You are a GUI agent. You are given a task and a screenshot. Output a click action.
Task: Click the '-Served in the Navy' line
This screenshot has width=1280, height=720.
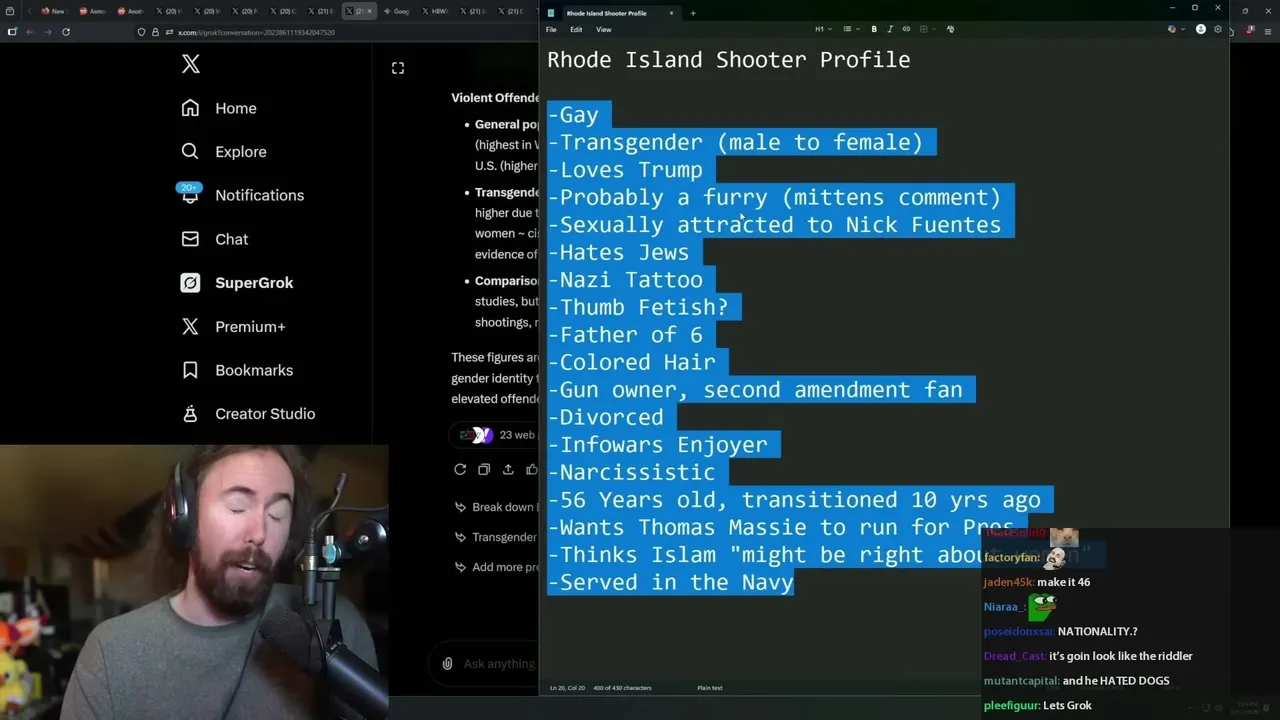pos(671,582)
